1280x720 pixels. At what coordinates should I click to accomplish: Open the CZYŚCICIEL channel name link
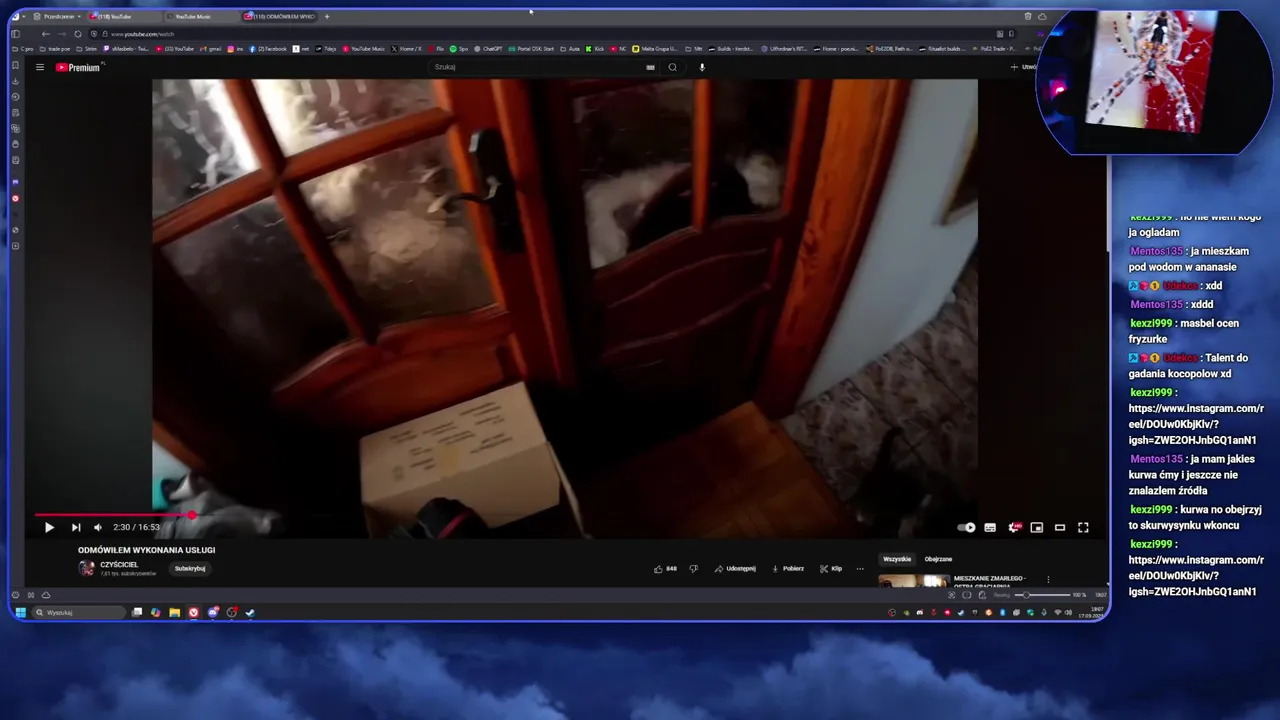(x=119, y=564)
